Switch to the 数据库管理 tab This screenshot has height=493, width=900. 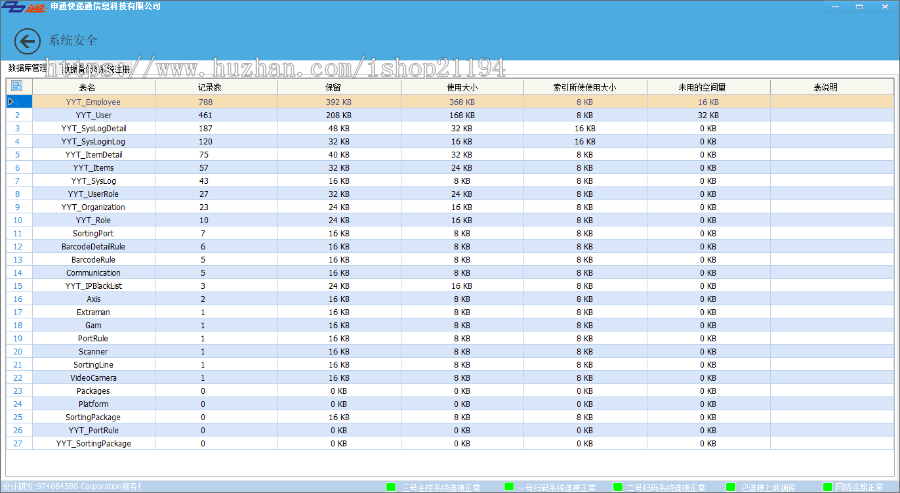(x=28, y=69)
